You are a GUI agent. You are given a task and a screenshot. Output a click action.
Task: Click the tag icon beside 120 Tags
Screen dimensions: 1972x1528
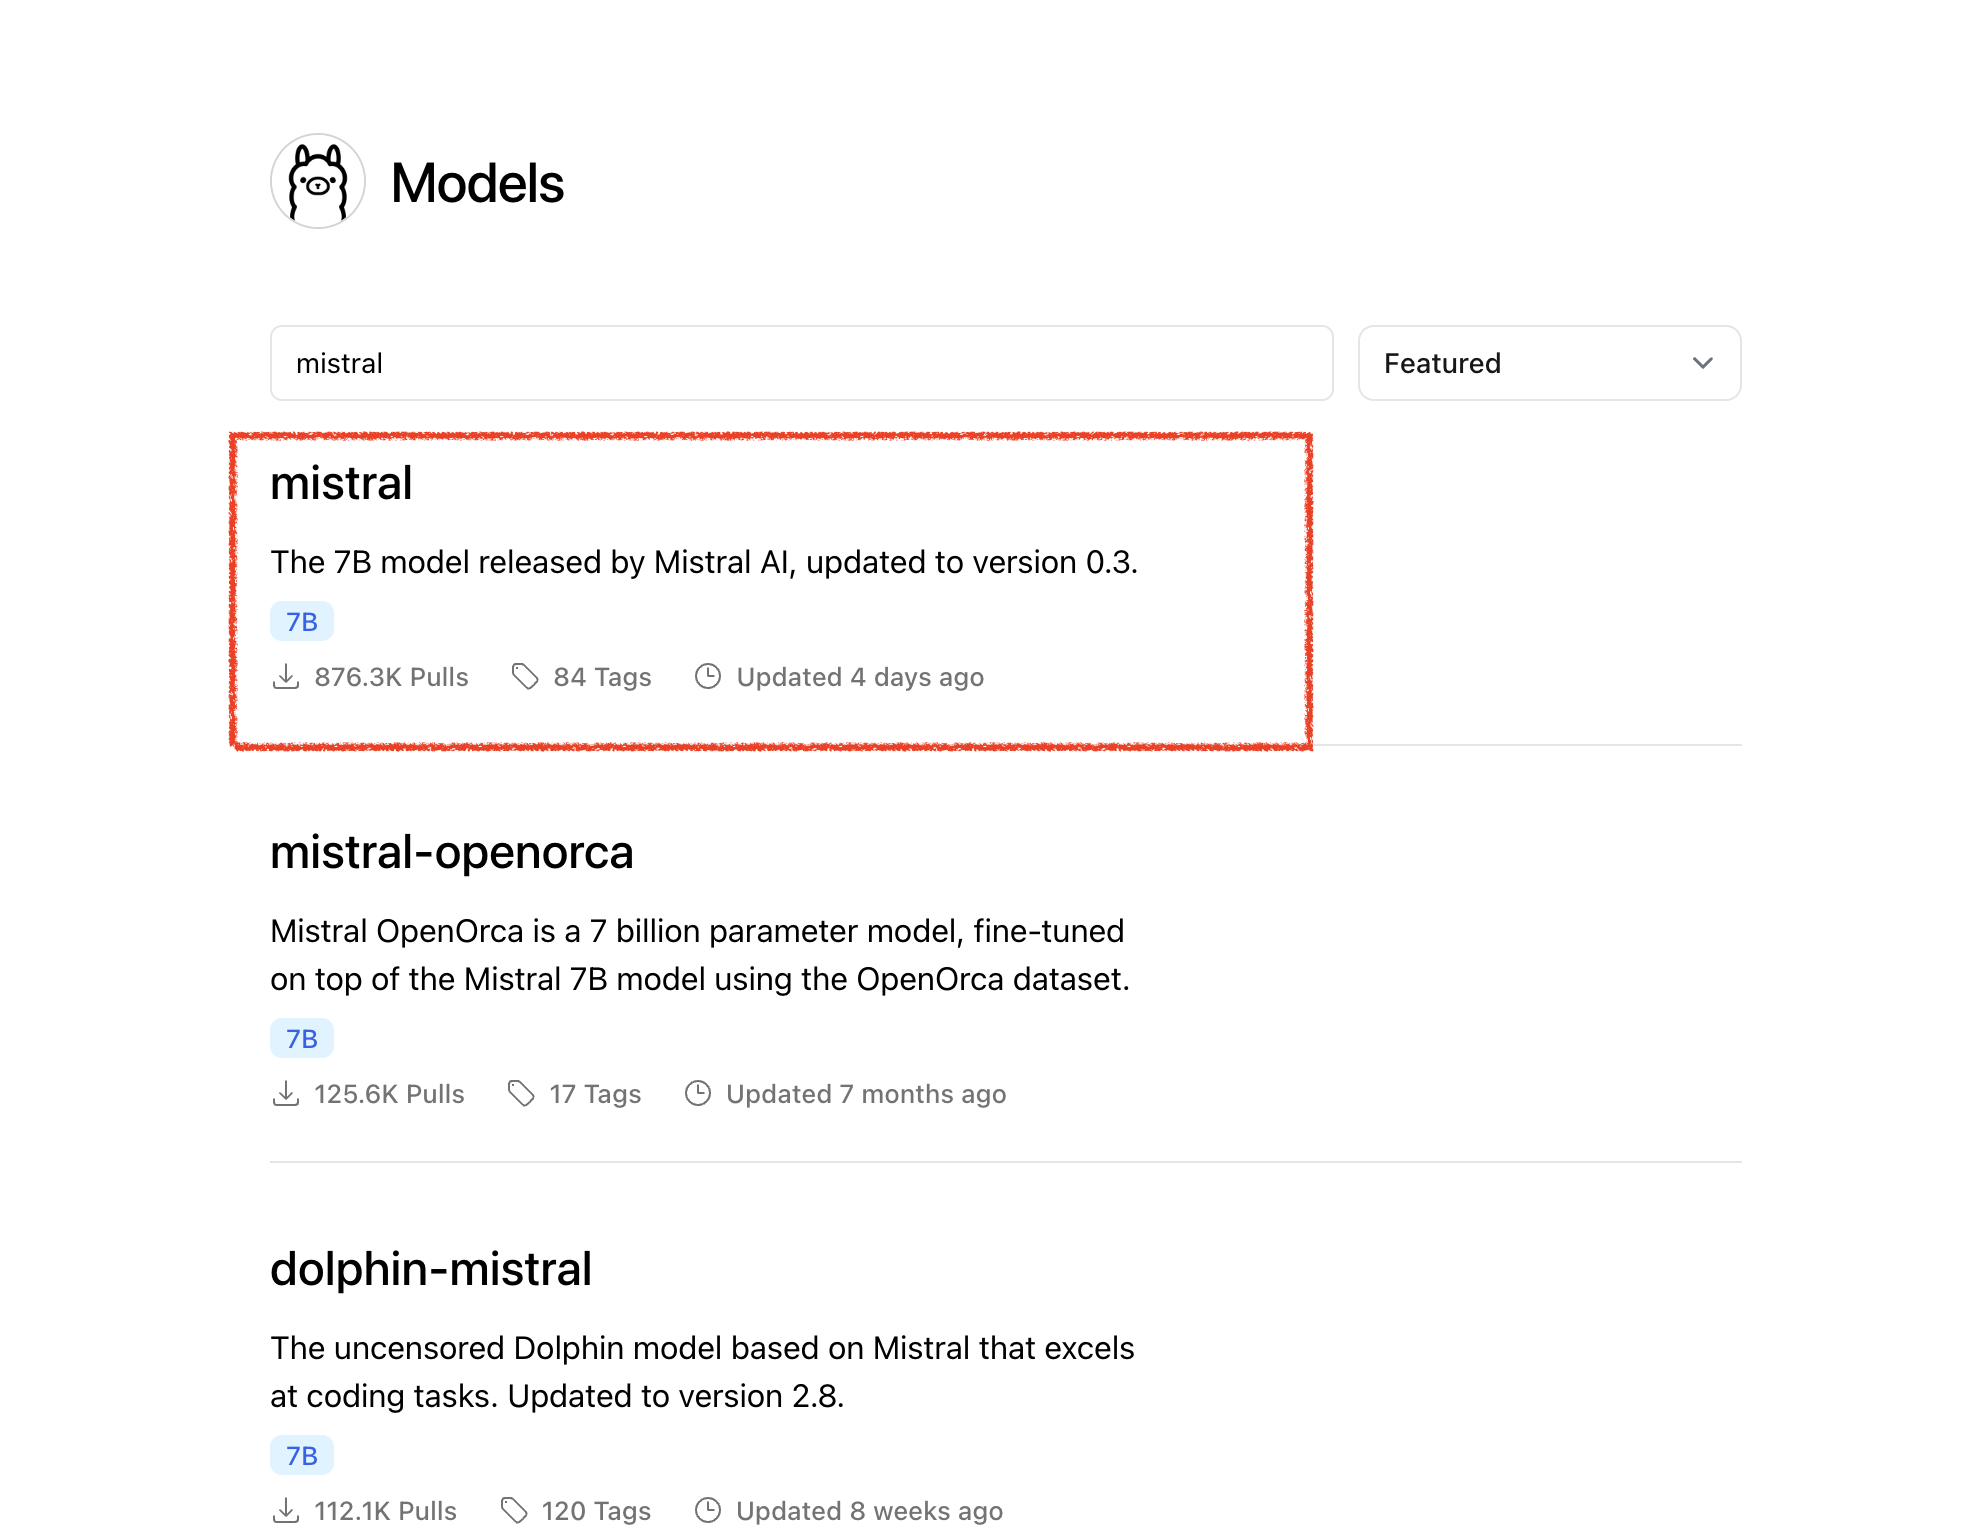tap(514, 1510)
